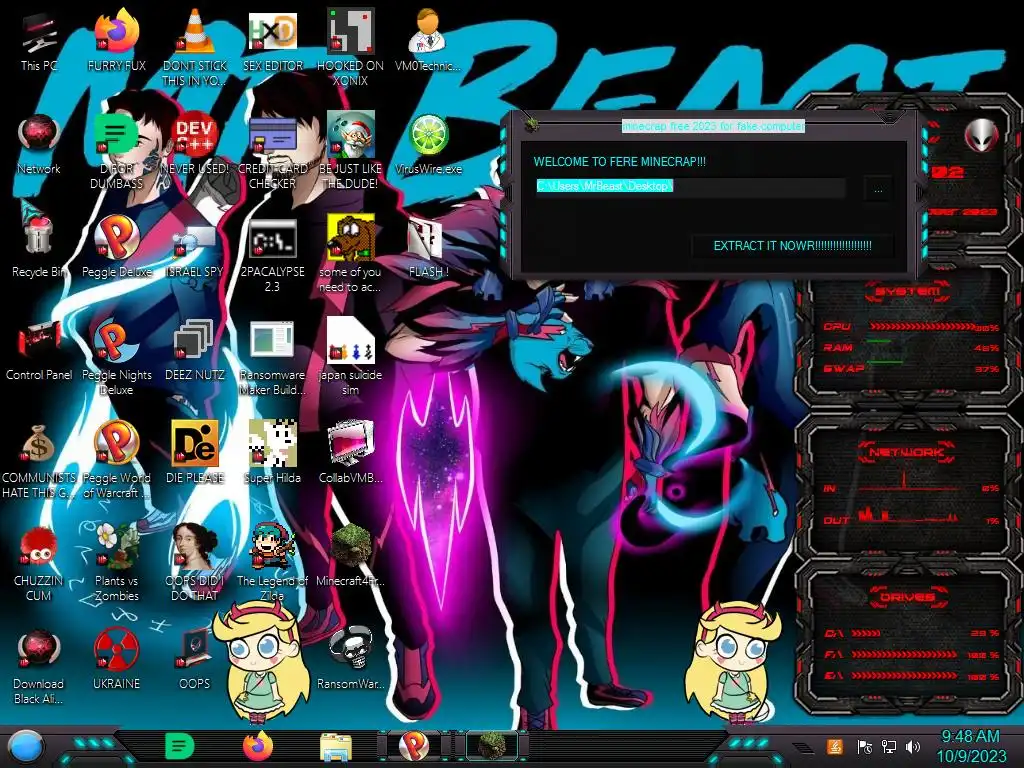Click the WELCOME TO FERE MINECRAP text
Viewport: 1024px width, 768px height.
pos(619,161)
